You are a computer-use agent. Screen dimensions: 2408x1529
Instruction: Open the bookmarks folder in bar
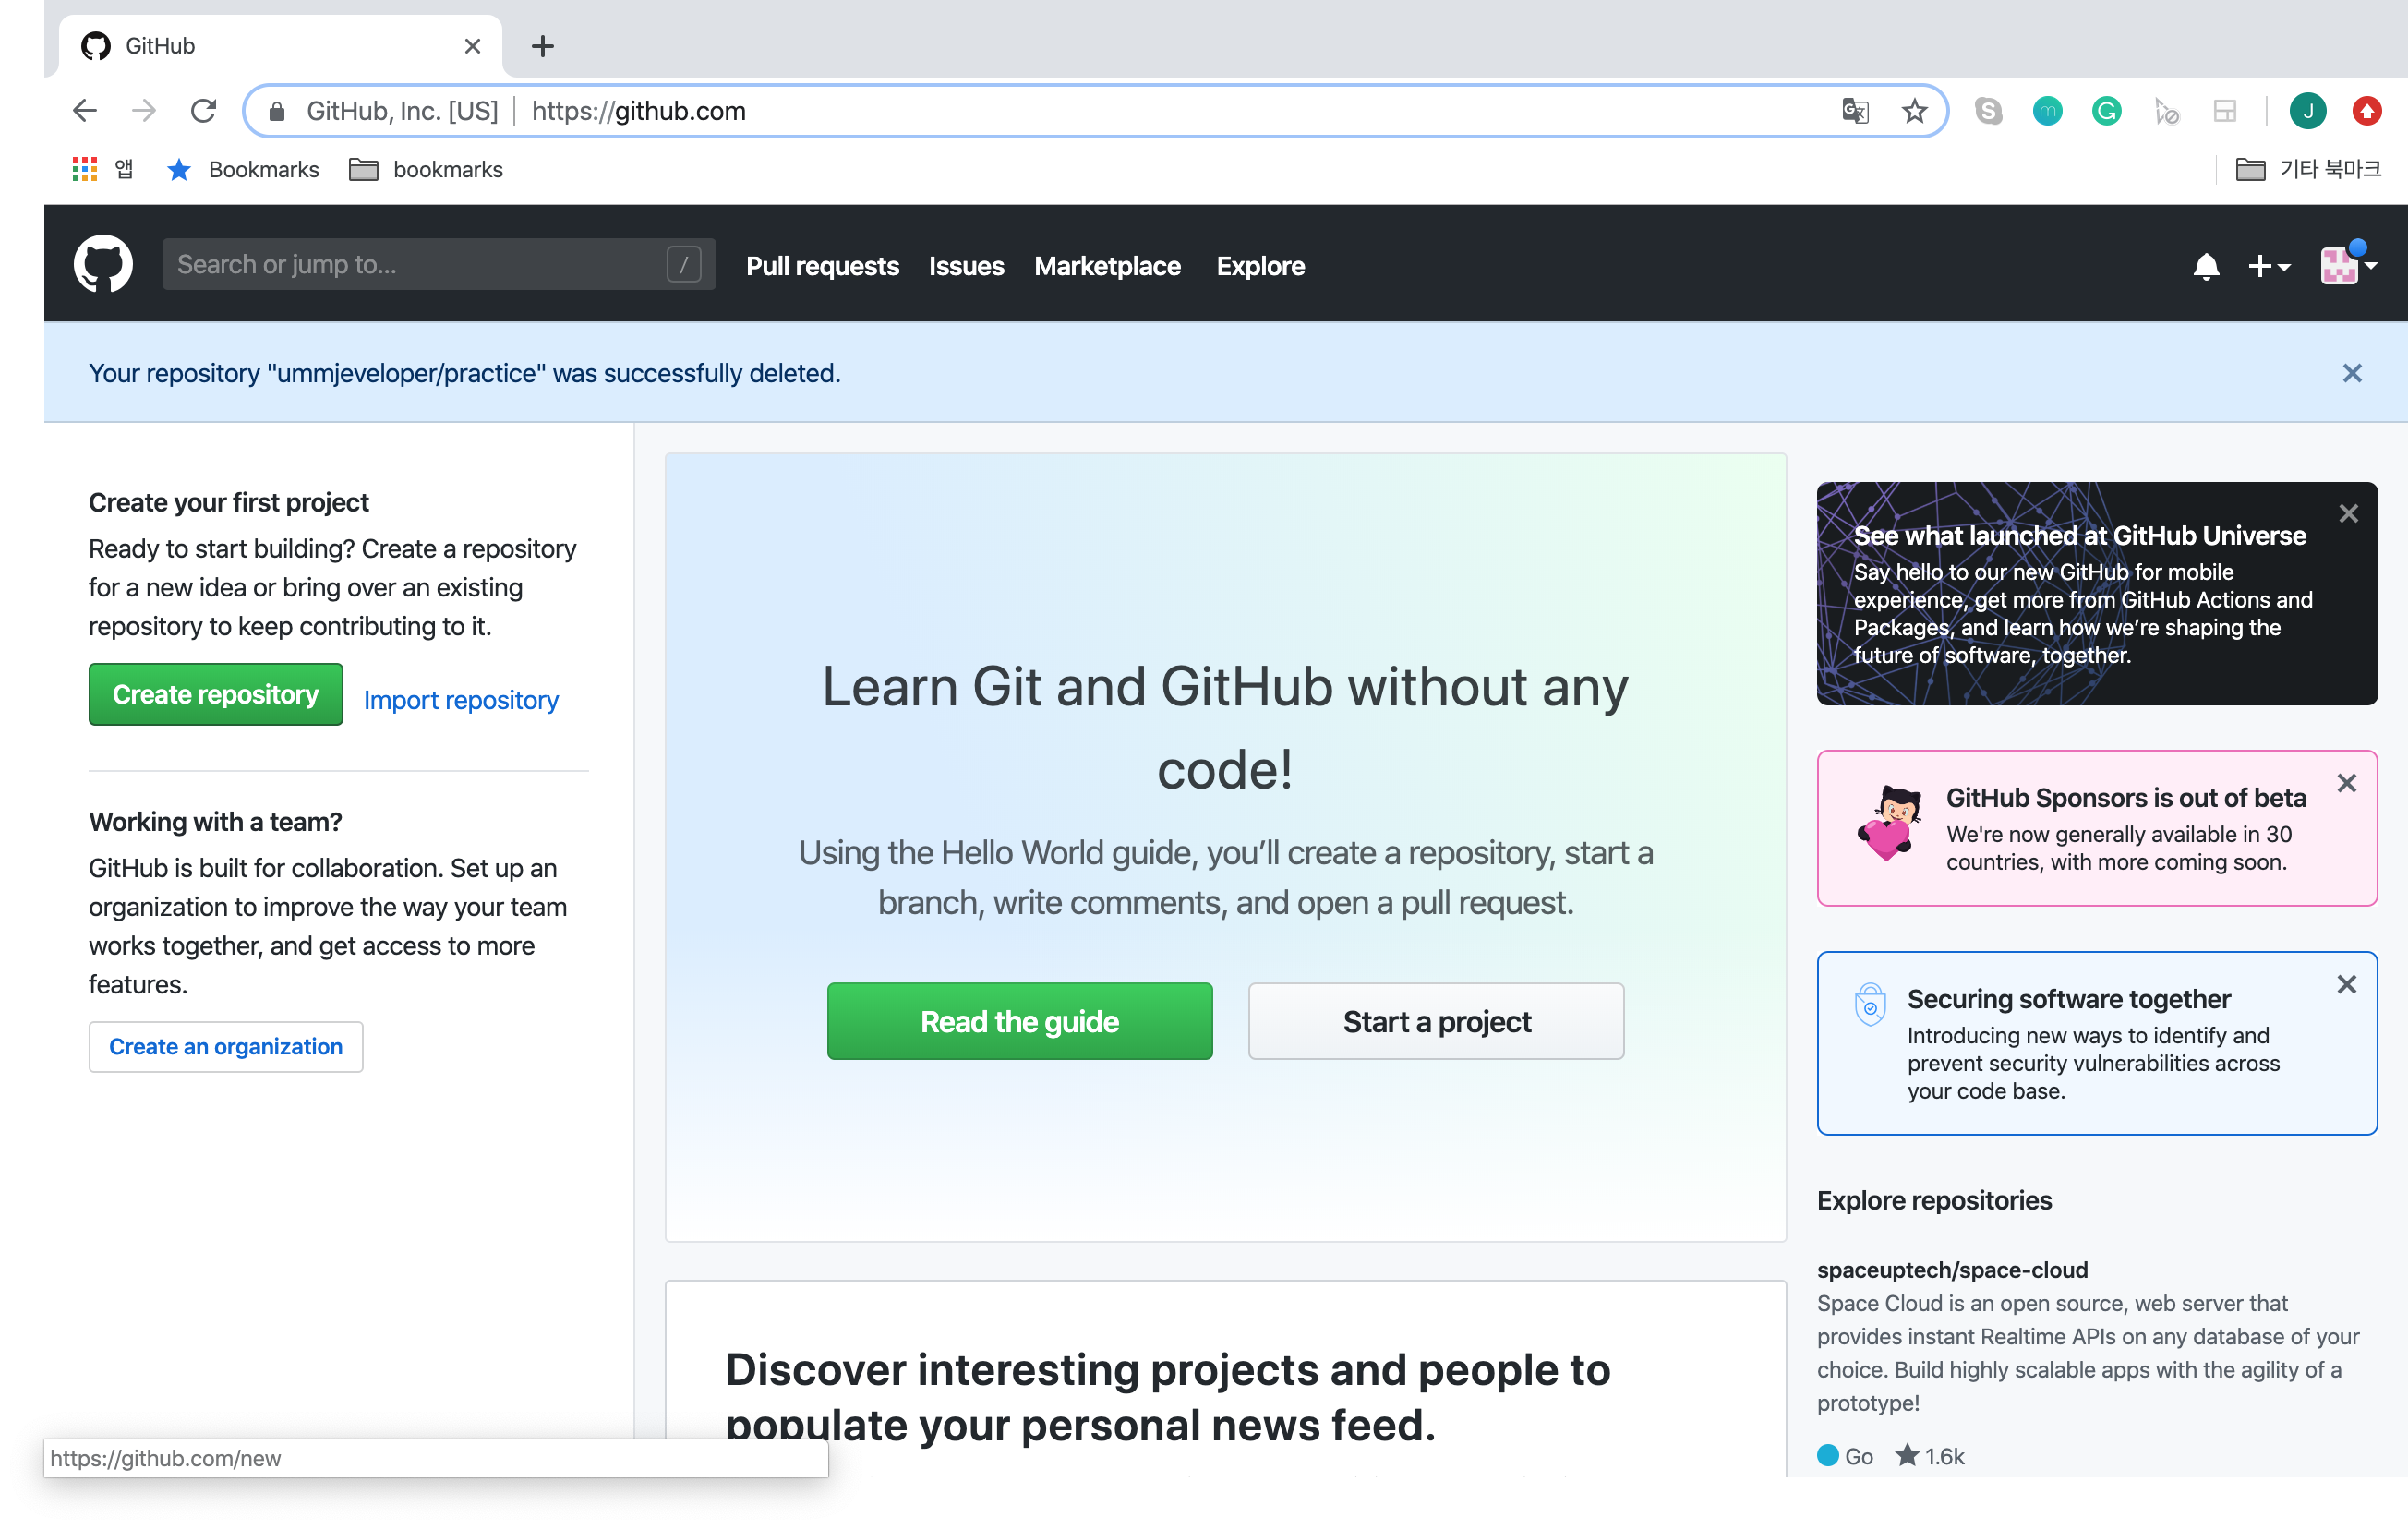pos(426,169)
